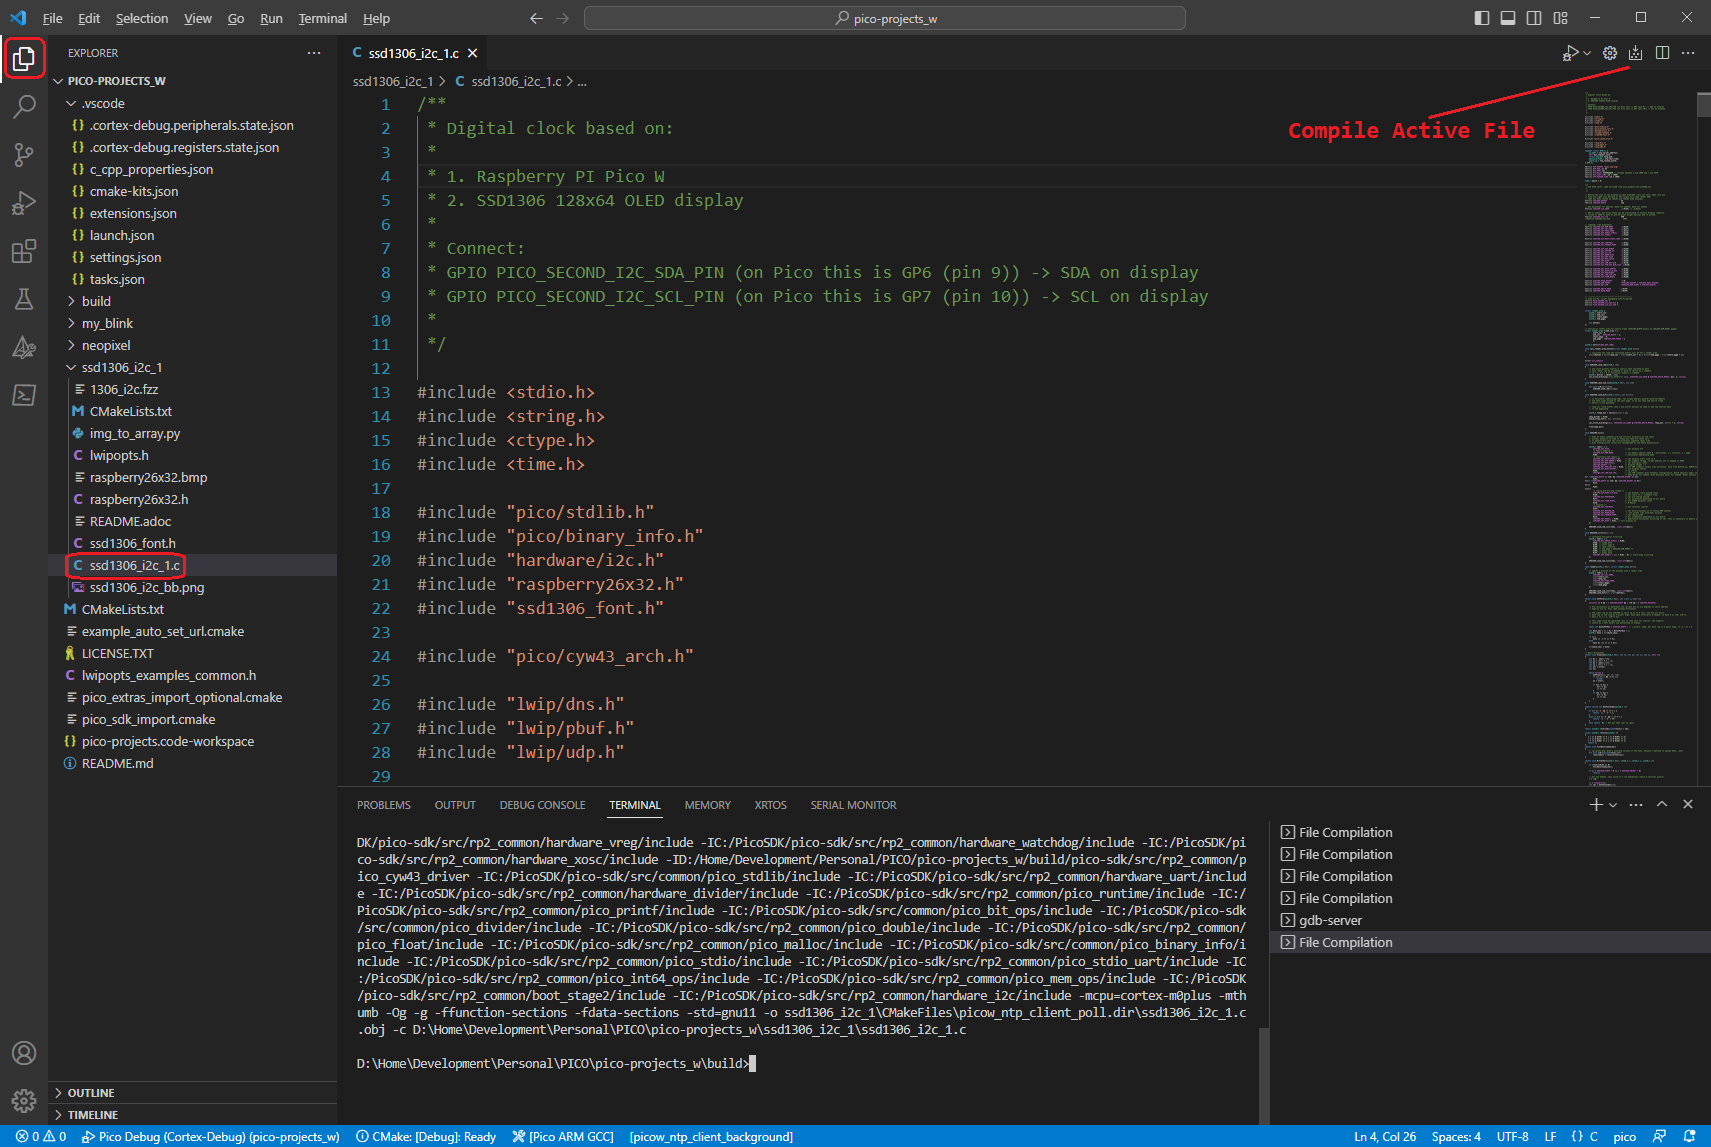Expand the TIMELINE section
The height and width of the screenshot is (1147, 1711).
[192, 1115]
